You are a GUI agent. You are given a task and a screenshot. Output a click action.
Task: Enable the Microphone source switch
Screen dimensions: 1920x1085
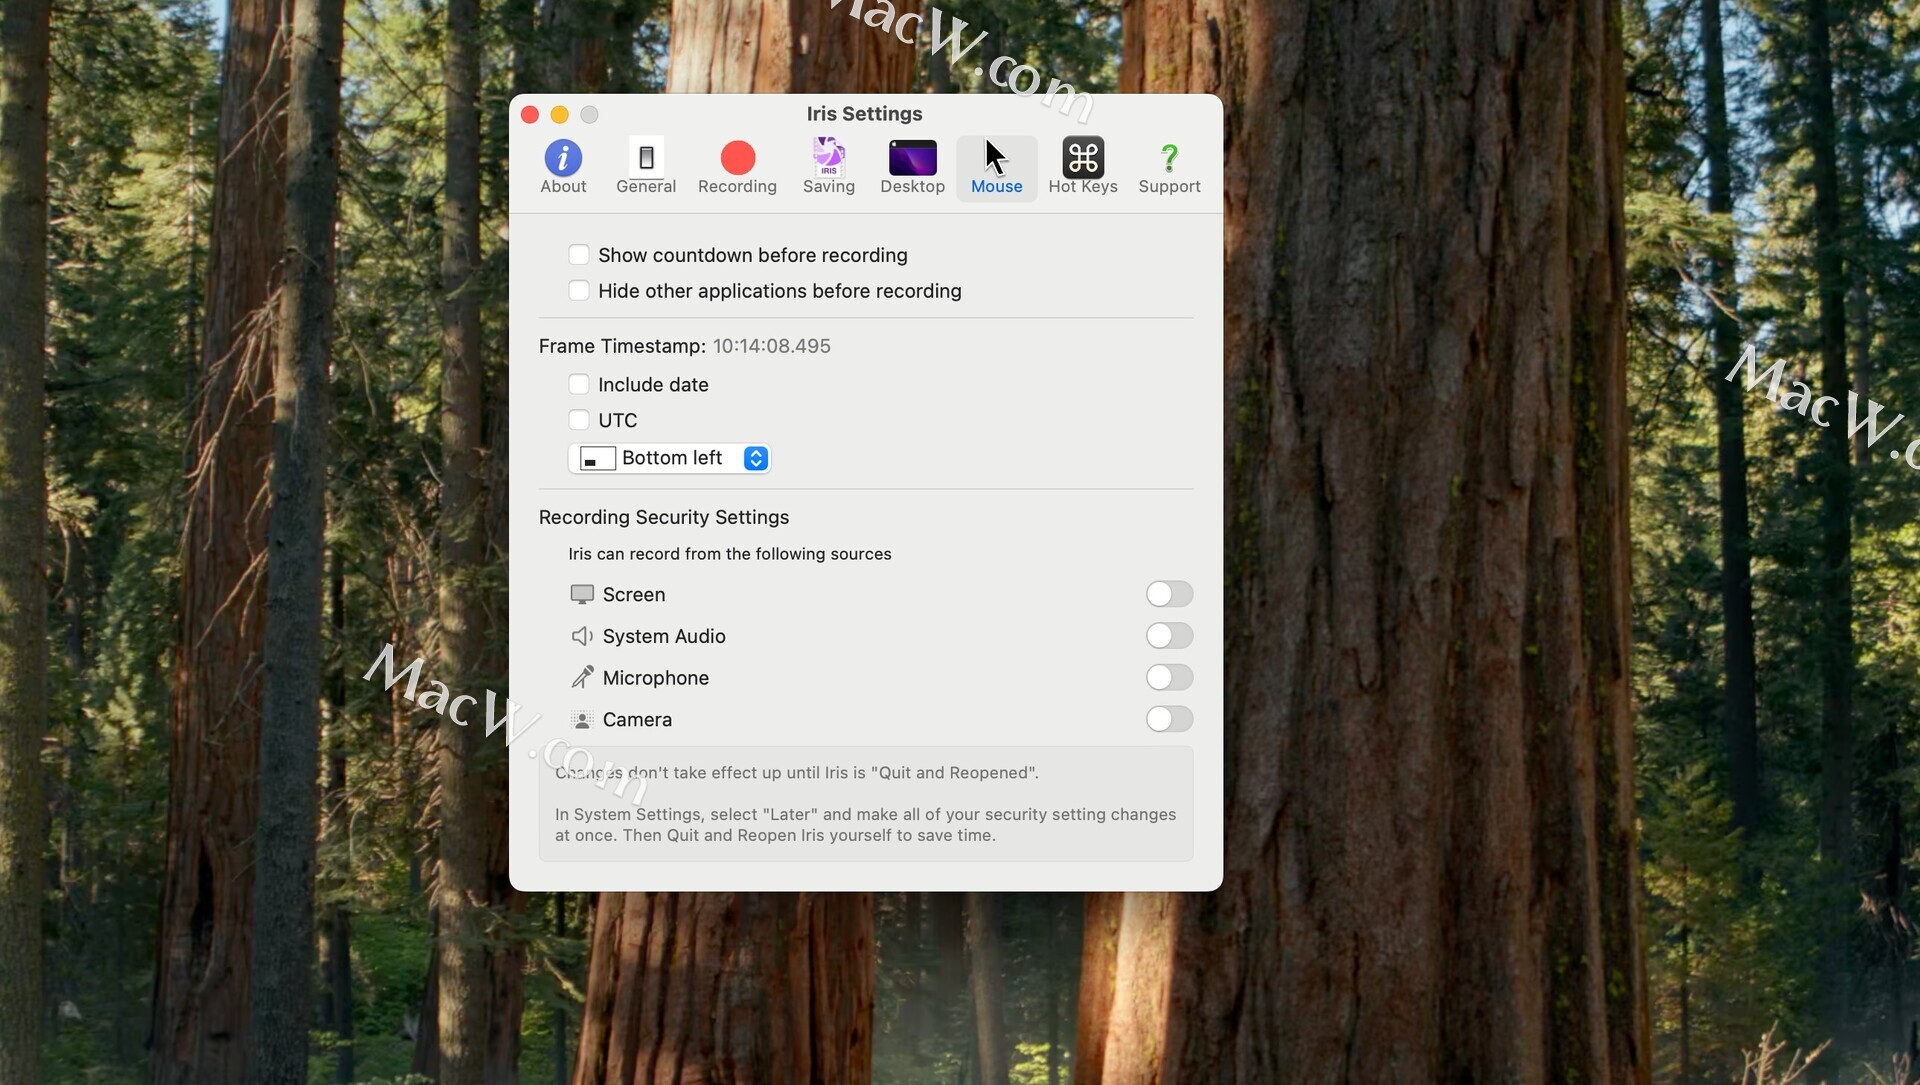pyautogui.click(x=1169, y=678)
